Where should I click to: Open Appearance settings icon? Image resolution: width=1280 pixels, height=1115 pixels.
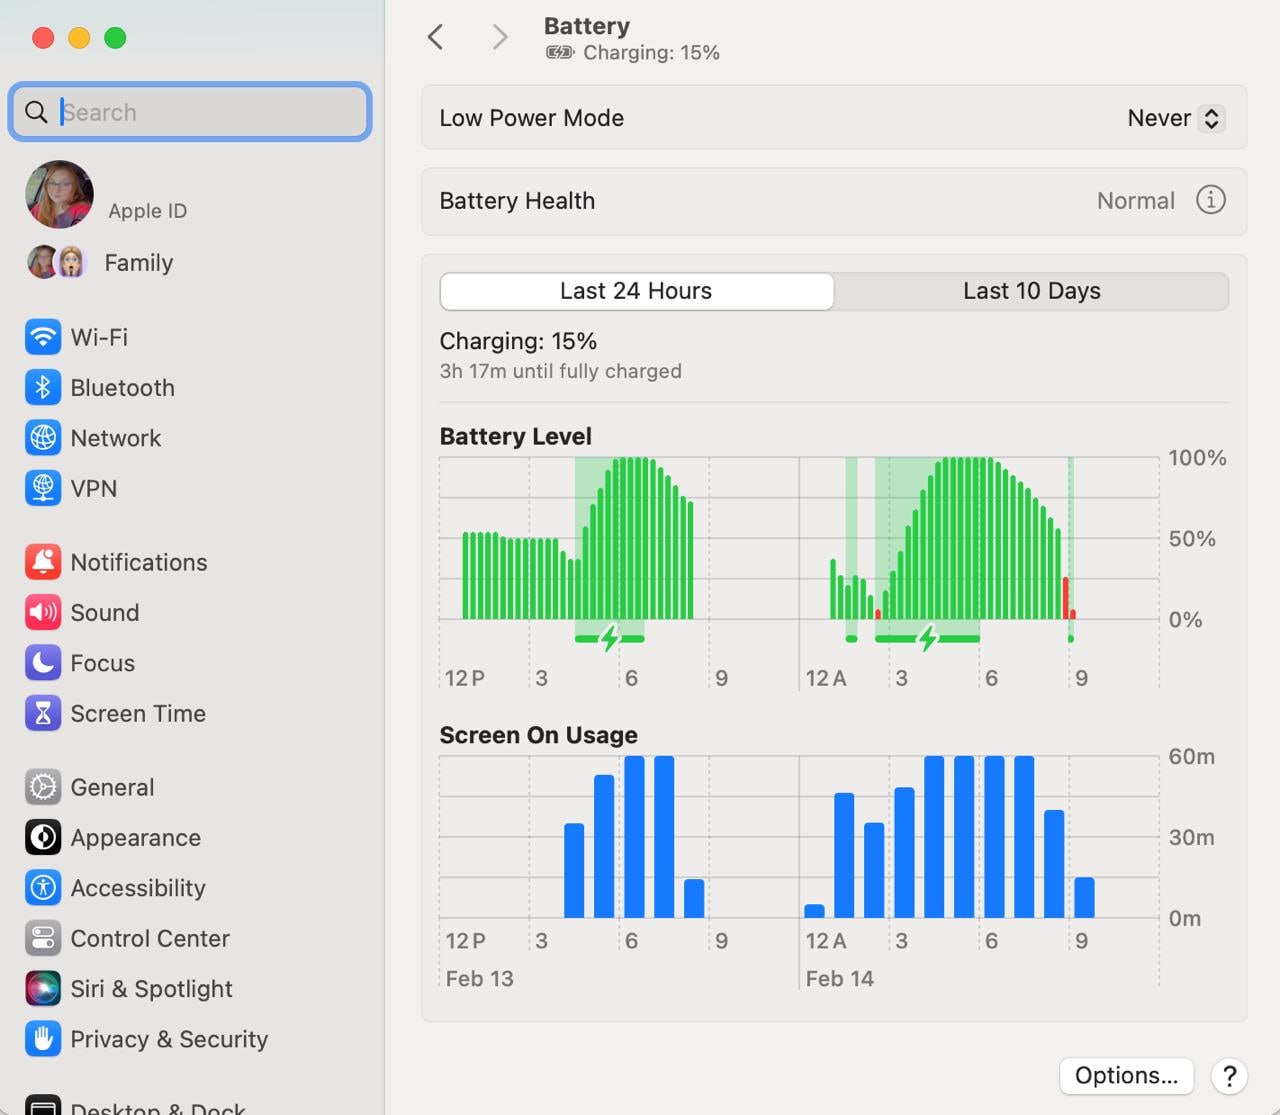[x=43, y=837]
